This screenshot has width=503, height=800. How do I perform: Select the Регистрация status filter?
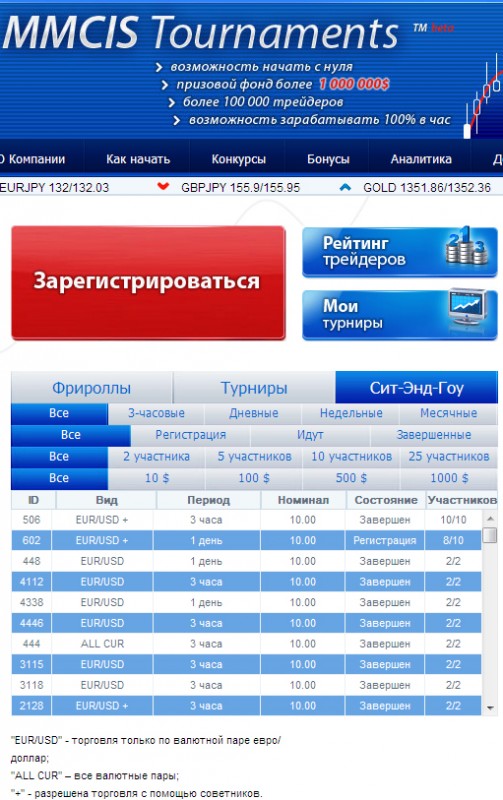190,435
